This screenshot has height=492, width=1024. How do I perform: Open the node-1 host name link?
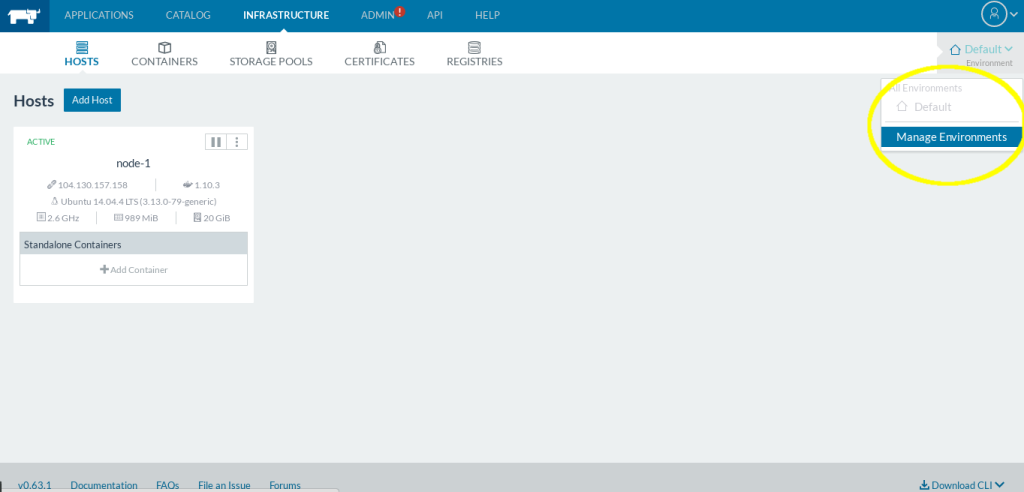tap(133, 163)
